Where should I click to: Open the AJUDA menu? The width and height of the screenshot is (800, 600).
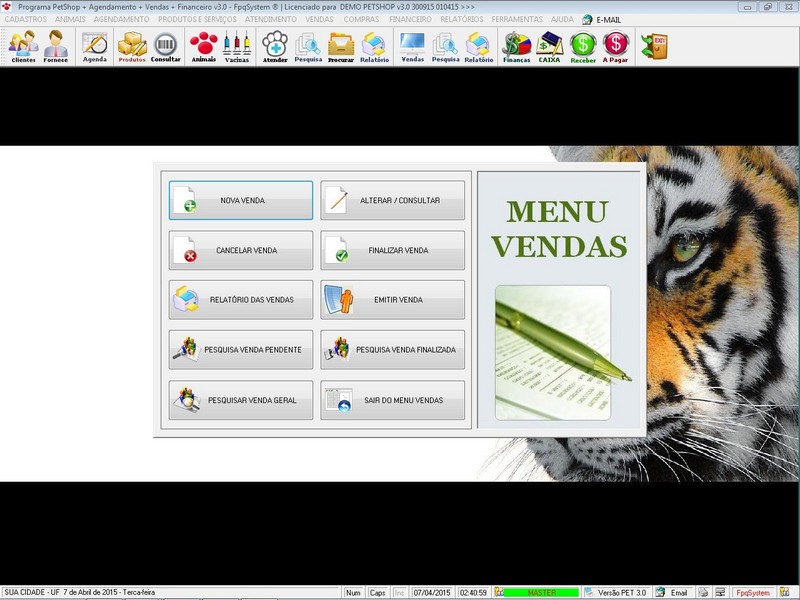(x=562, y=19)
